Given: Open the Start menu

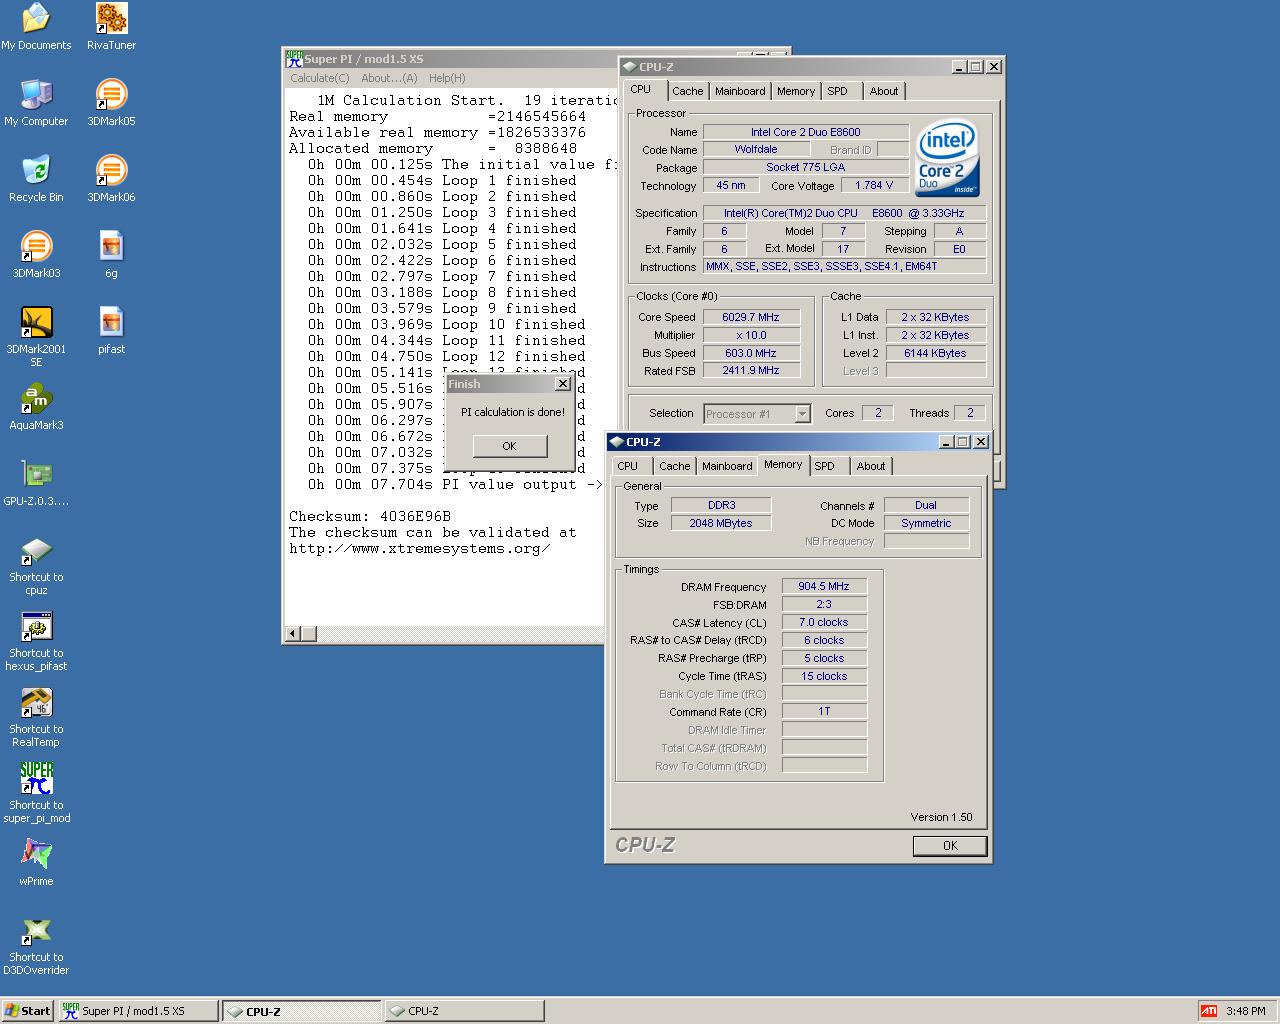Looking at the screenshot, I should [x=28, y=1011].
